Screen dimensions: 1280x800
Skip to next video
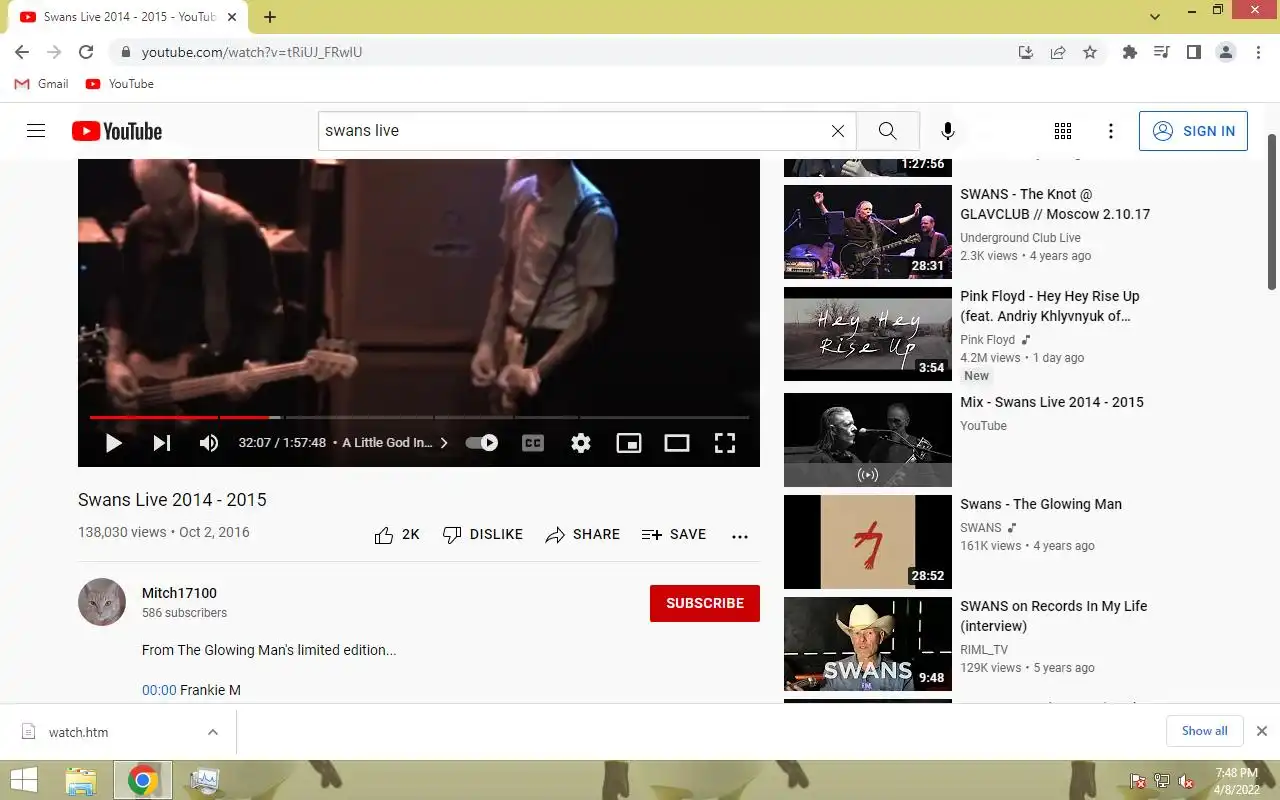coord(161,443)
